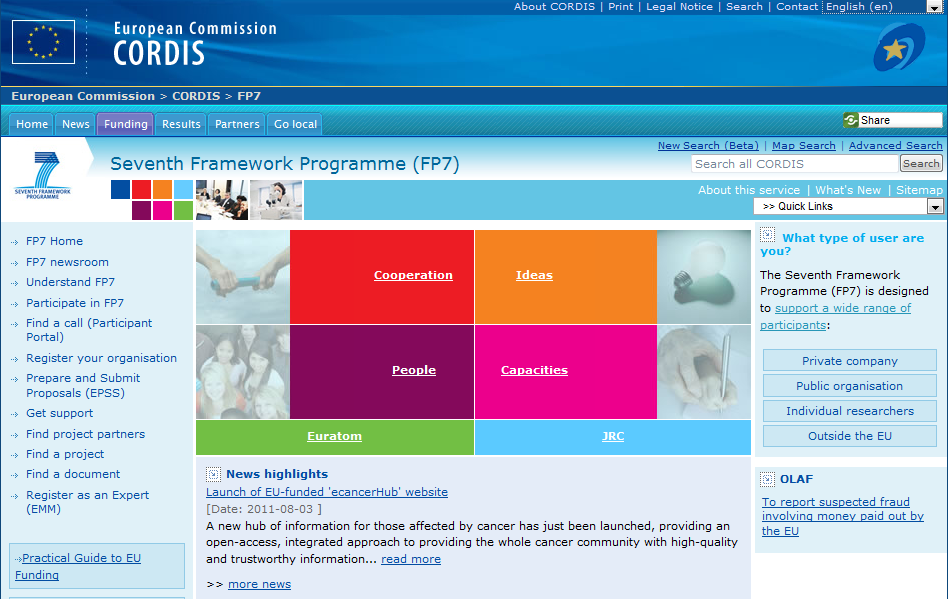Screen dimensions: 948x599
Task: Open the Euratom link
Action: coord(334,436)
